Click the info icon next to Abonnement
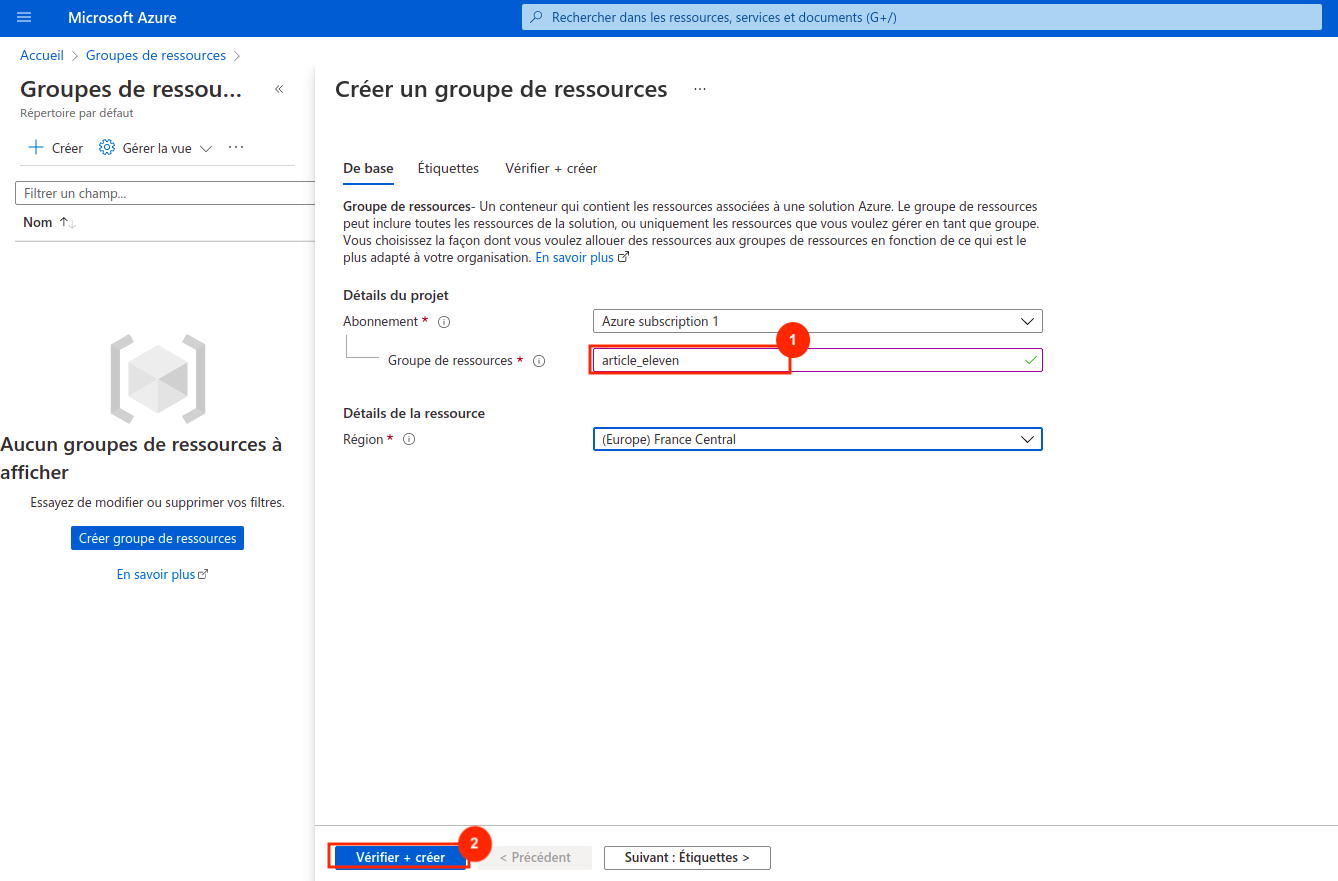The width and height of the screenshot is (1338, 881). 443,321
